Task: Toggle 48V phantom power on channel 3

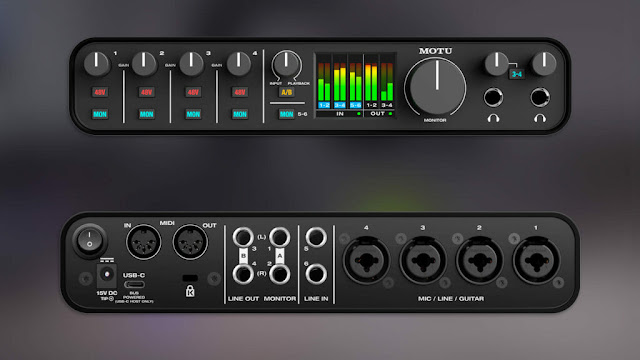Action: tap(193, 92)
